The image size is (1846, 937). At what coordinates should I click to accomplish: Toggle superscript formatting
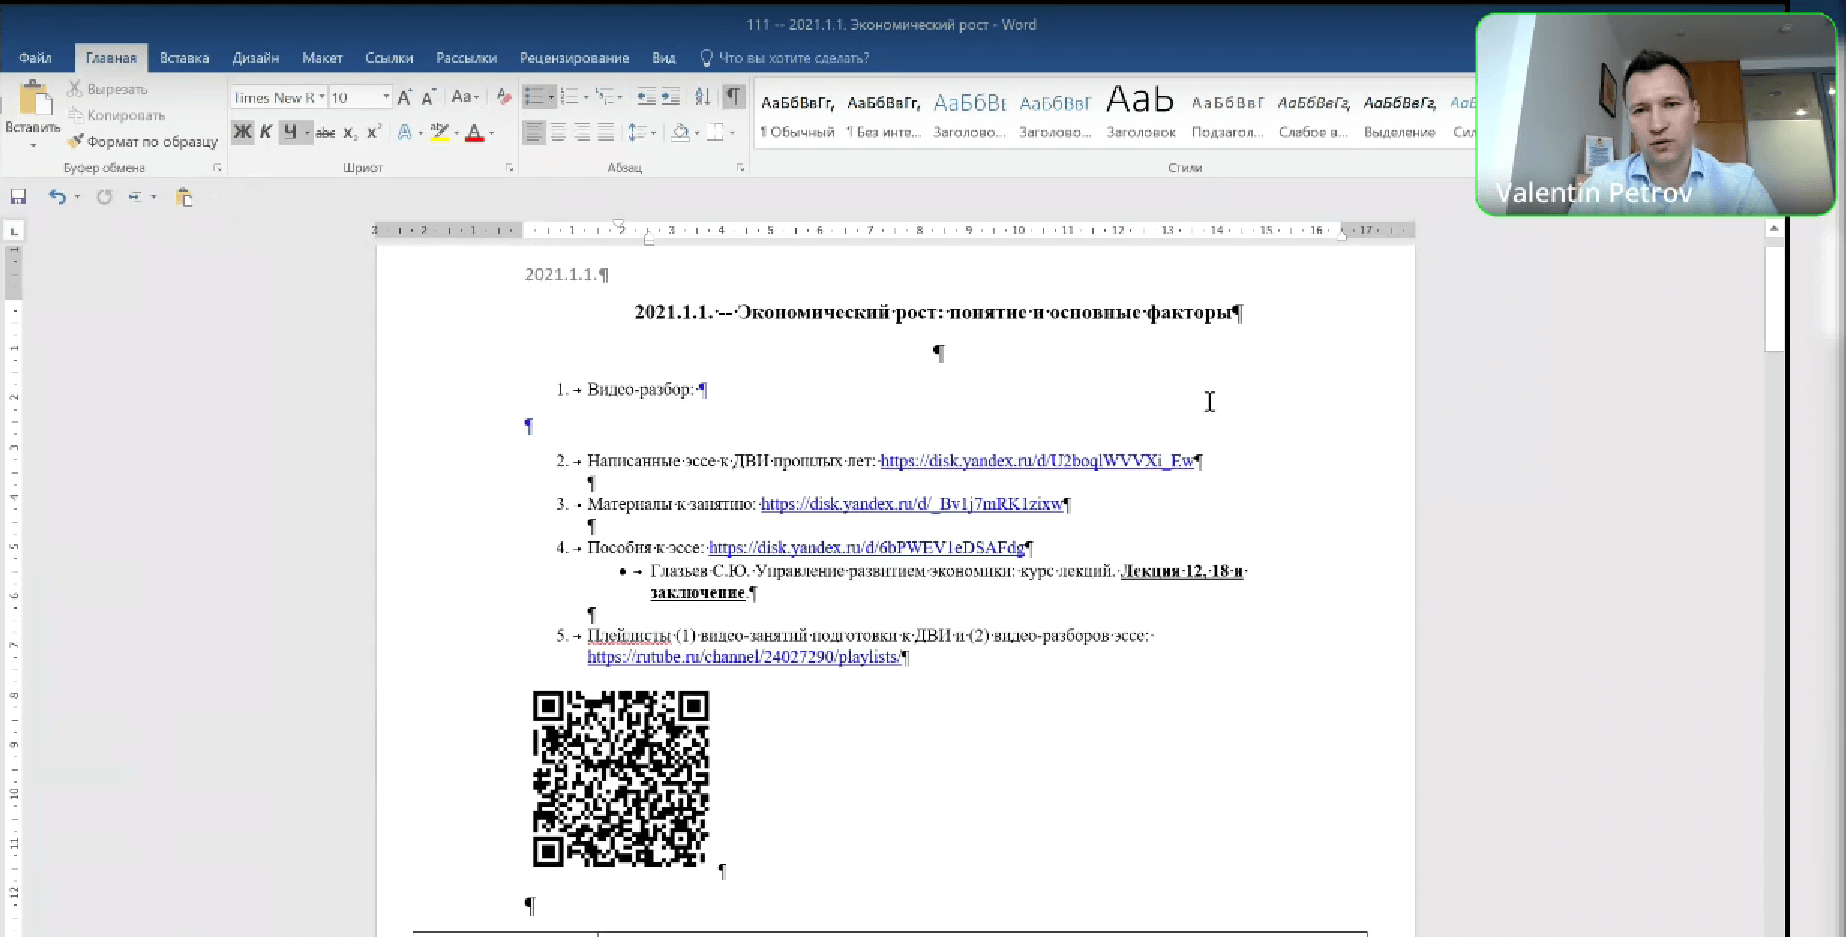tap(374, 132)
